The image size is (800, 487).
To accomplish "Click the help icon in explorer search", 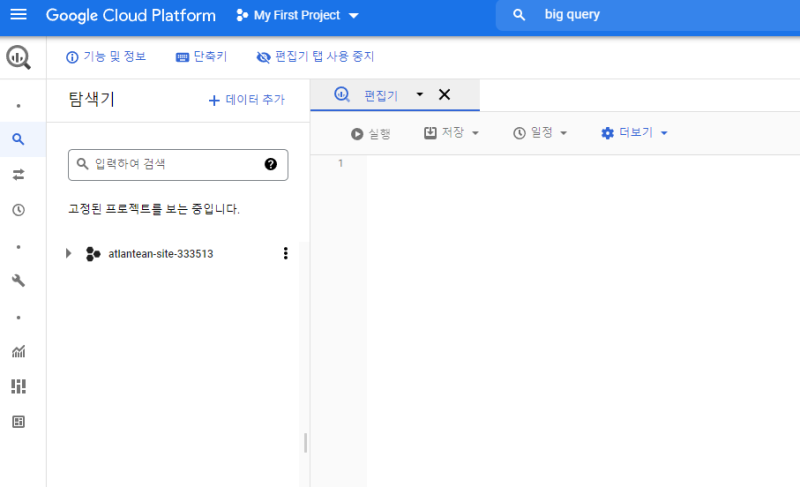I will coord(270,164).
